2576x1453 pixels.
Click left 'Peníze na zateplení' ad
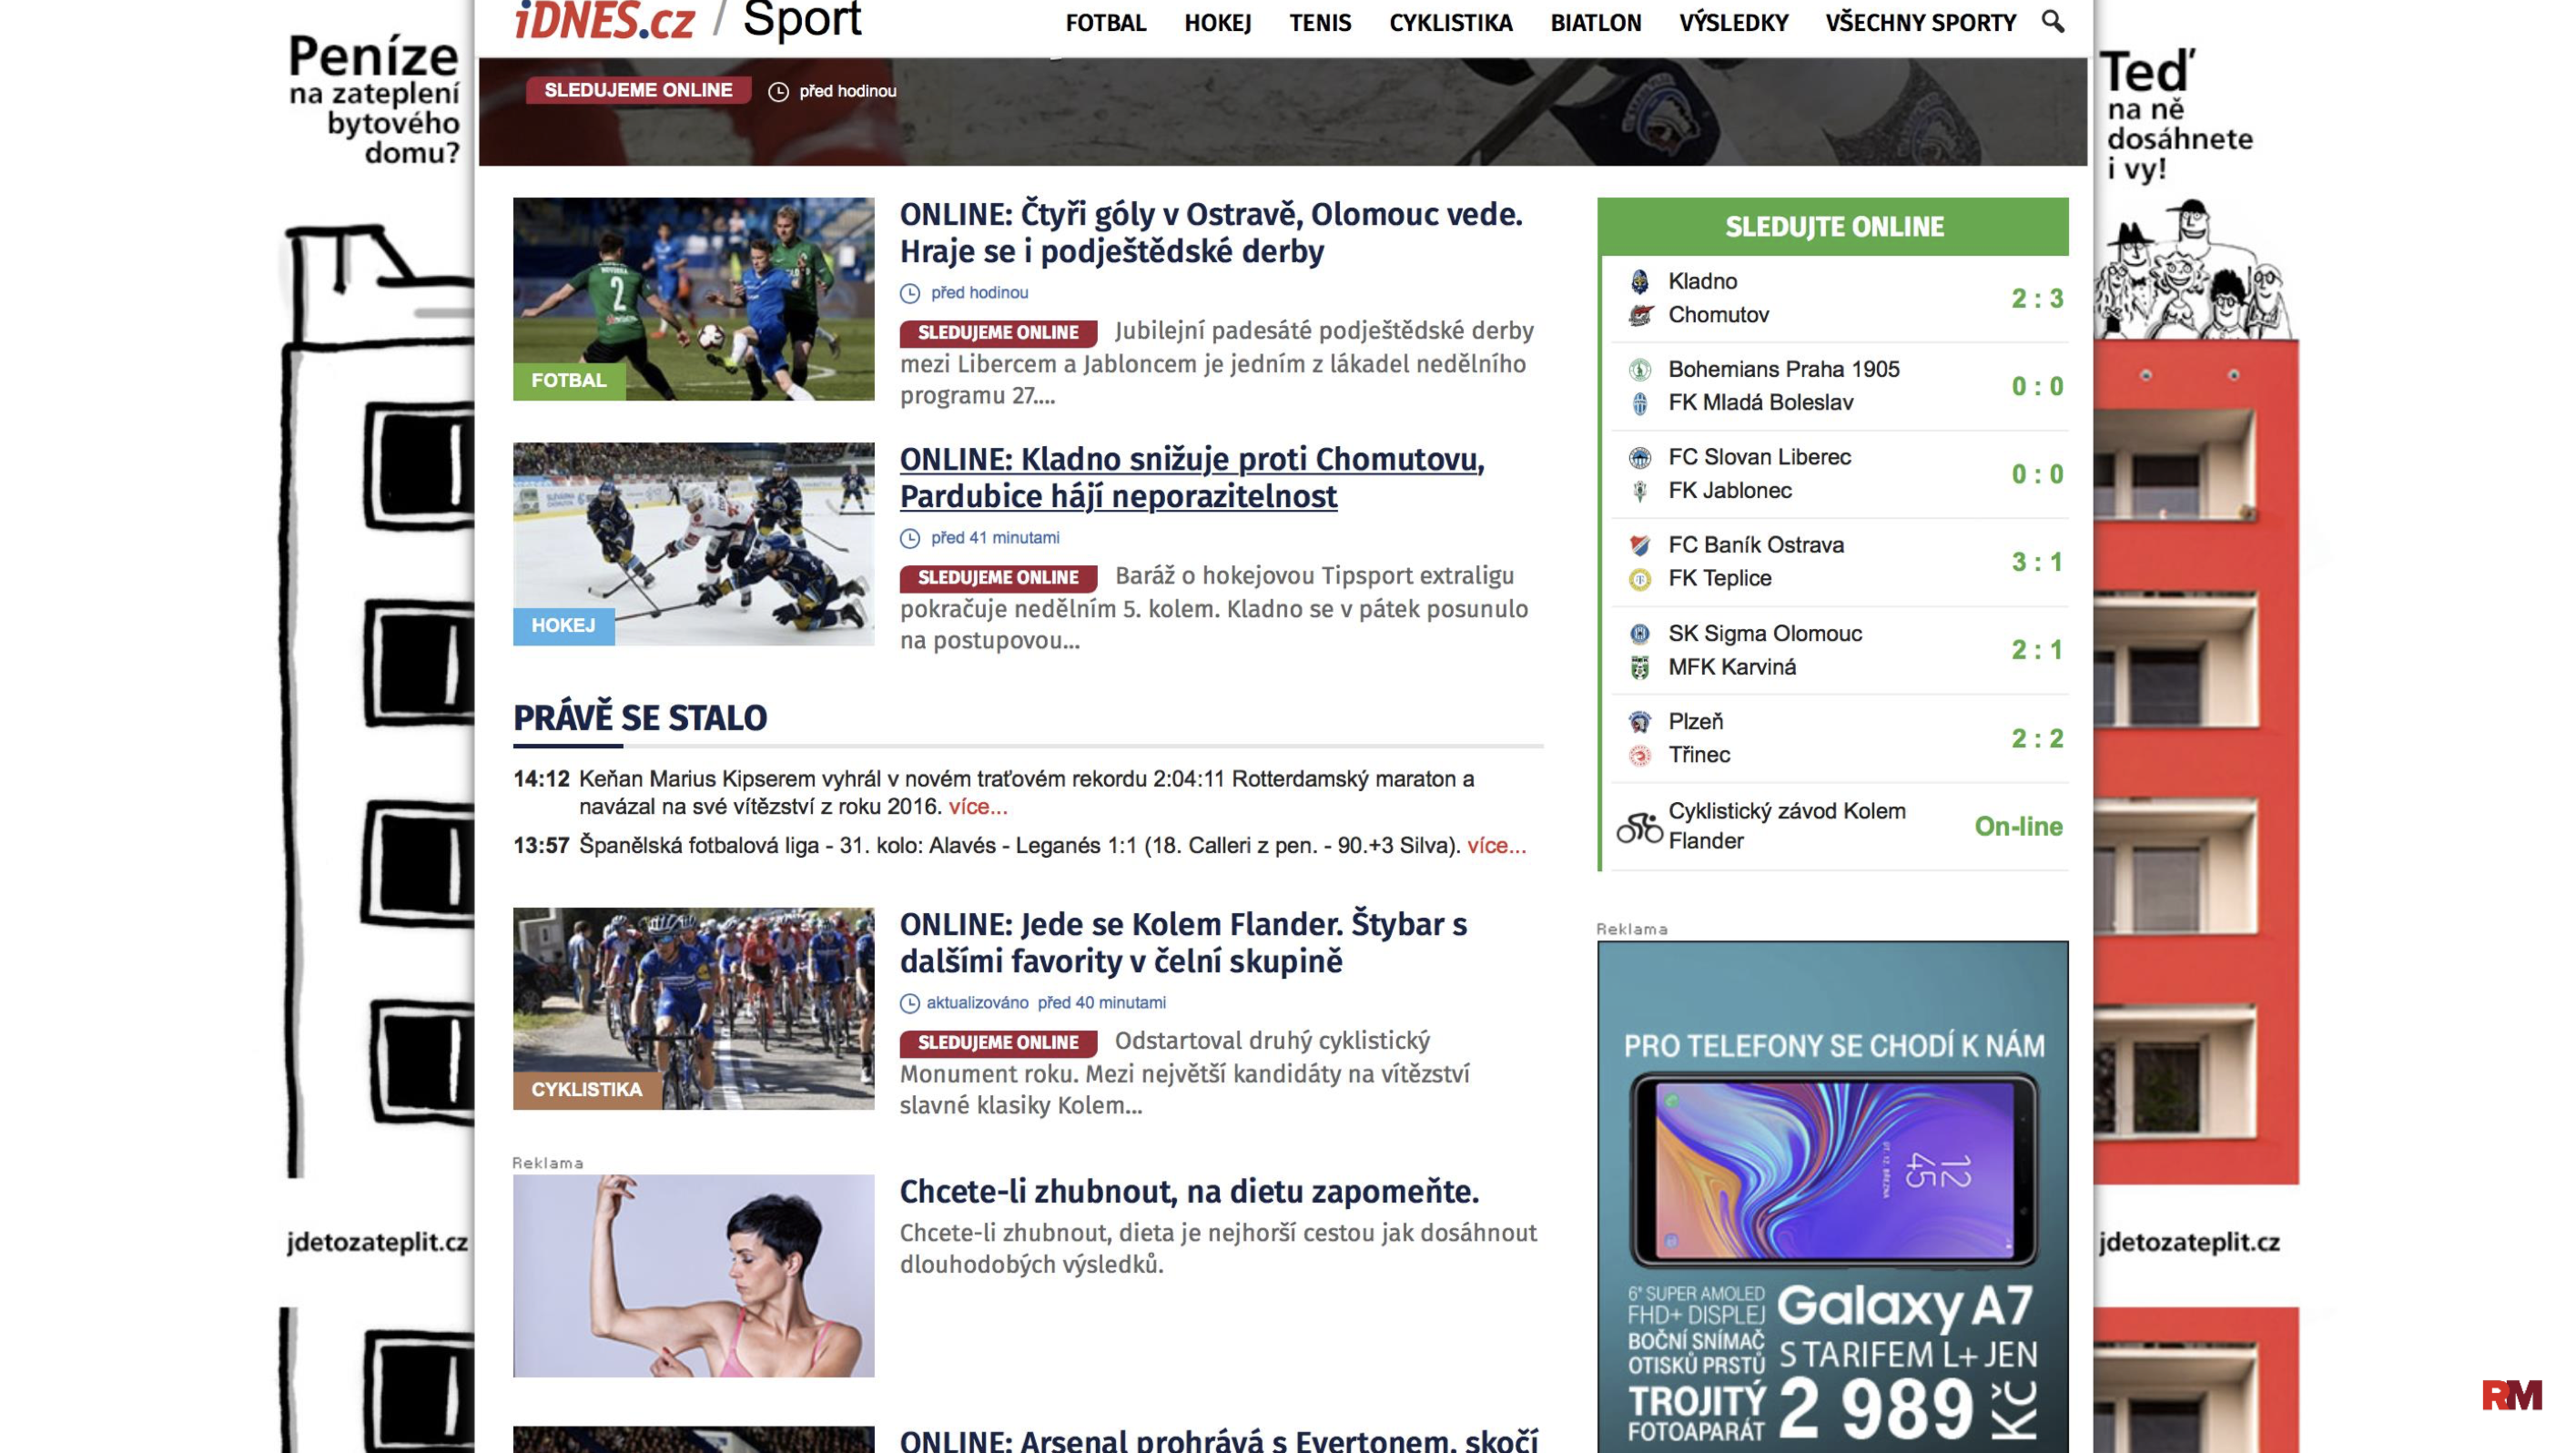376,726
